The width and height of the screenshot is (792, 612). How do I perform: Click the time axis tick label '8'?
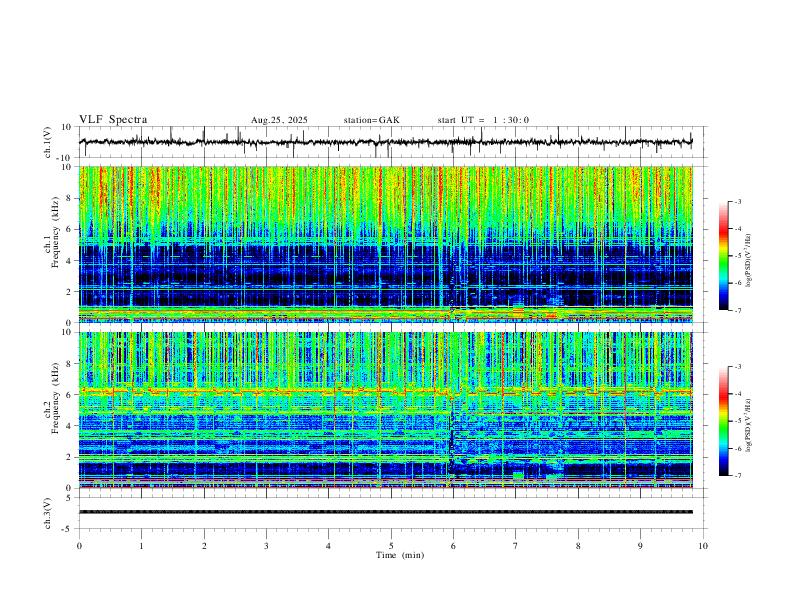tap(578, 546)
